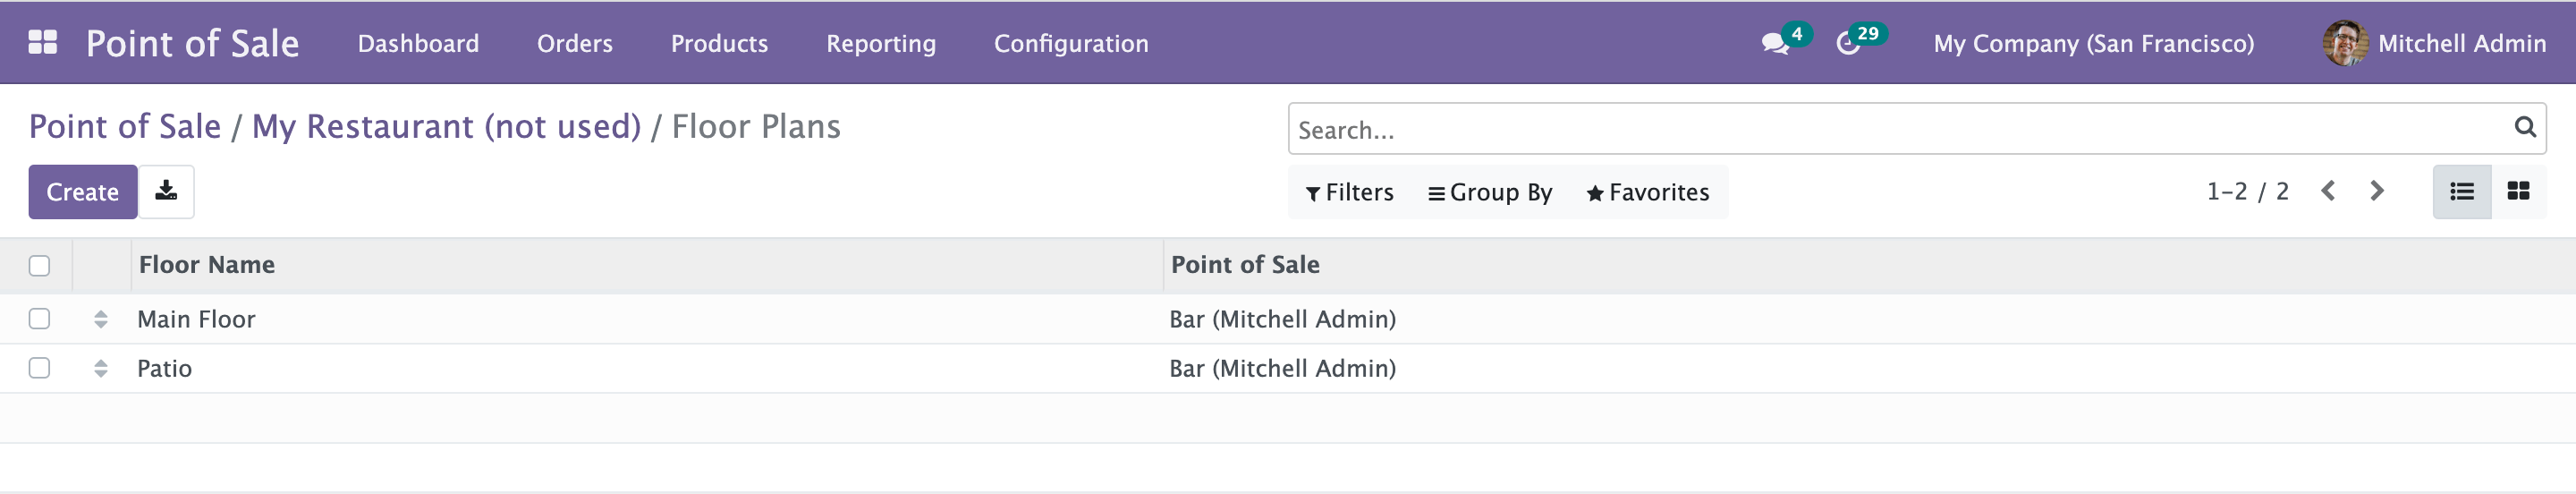
Task: Go to next page arrow
Action: click(x=2377, y=191)
